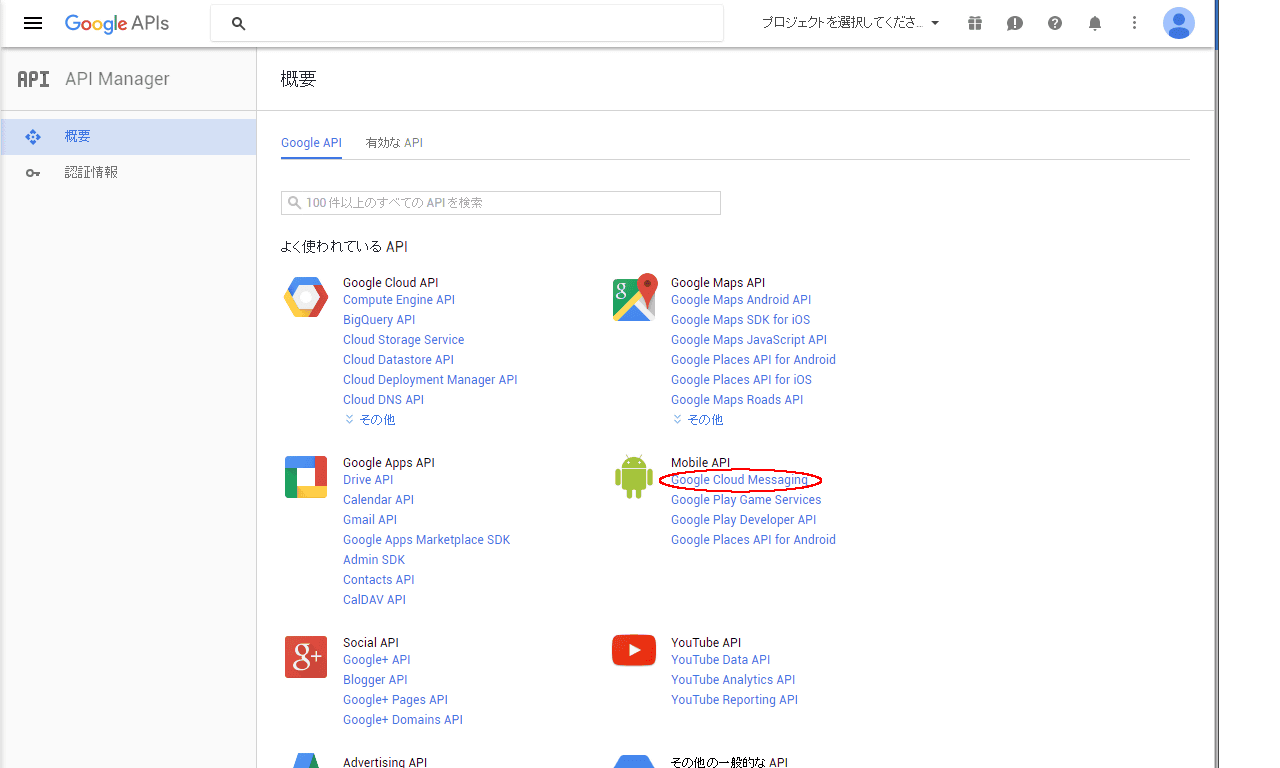
Task: Open YouTube Data API link
Action: coord(720,660)
